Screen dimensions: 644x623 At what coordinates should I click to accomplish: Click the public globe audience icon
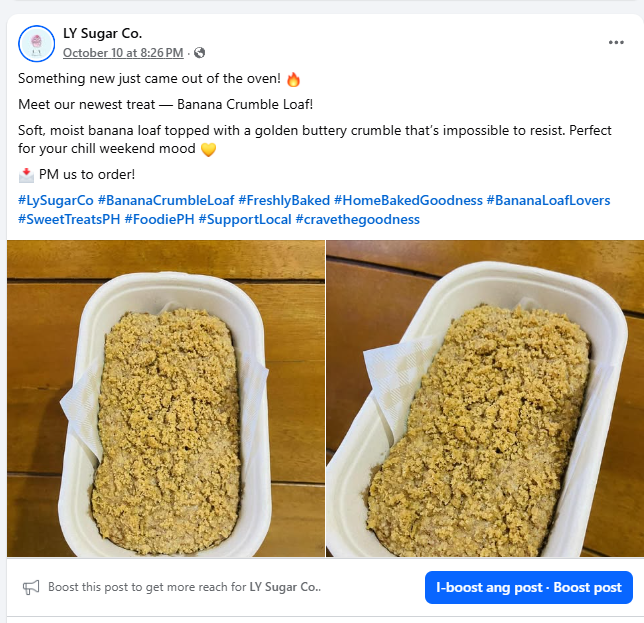tap(199, 53)
